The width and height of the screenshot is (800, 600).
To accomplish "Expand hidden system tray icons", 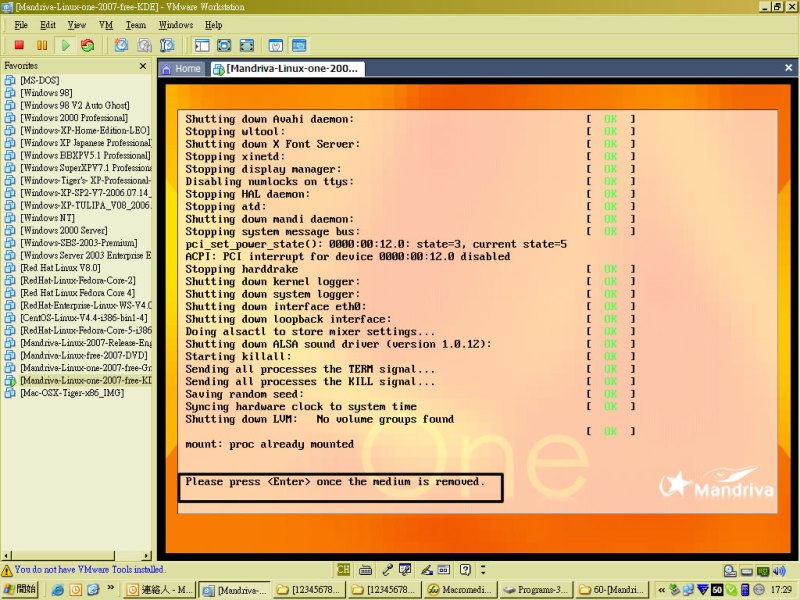I will tap(661, 590).
